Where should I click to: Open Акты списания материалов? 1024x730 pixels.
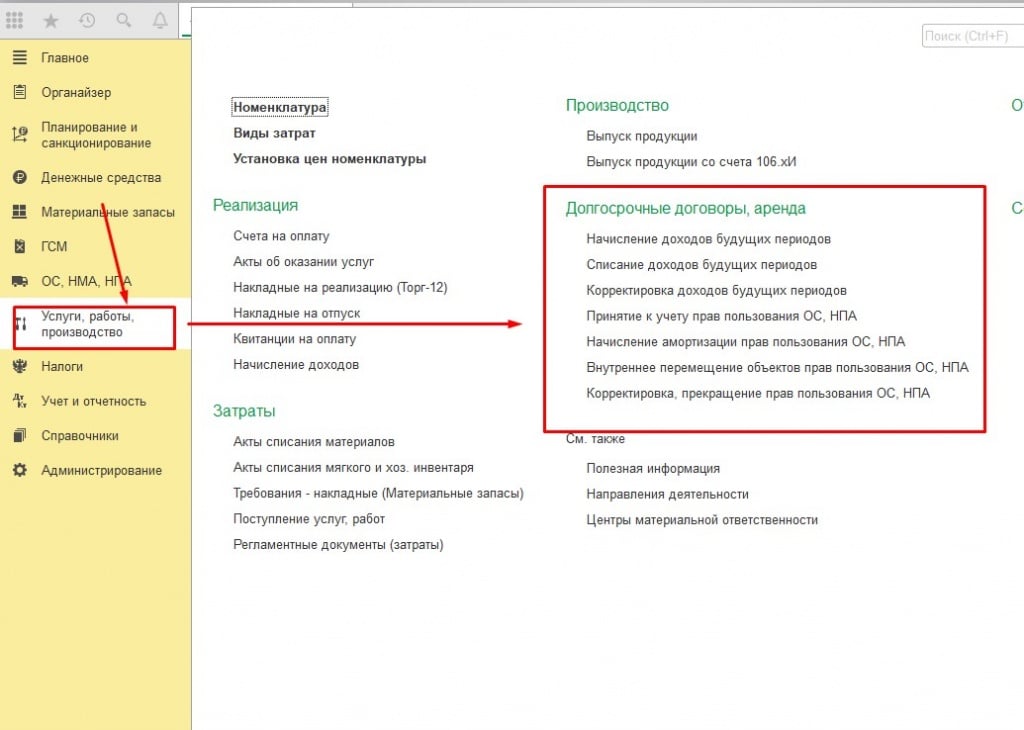click(x=314, y=442)
